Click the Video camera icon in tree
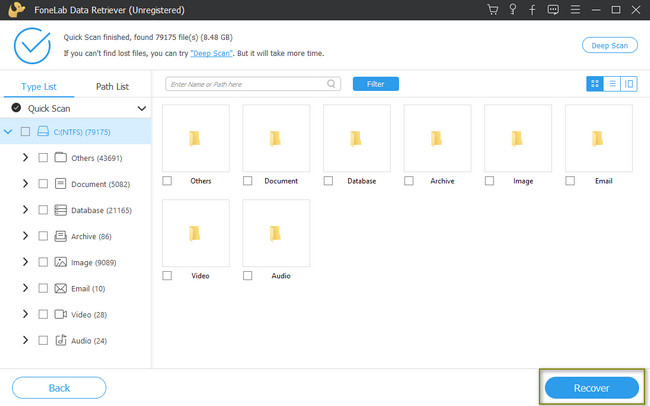This screenshot has height=406, width=650. 61,314
